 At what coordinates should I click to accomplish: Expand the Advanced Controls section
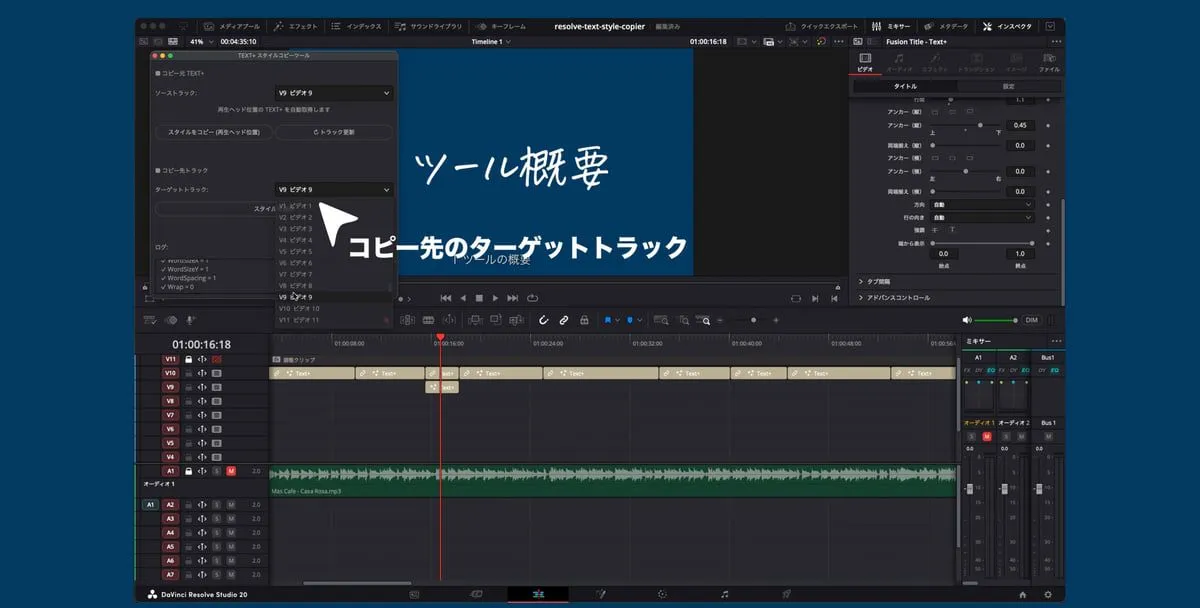pyautogui.click(x=900, y=298)
